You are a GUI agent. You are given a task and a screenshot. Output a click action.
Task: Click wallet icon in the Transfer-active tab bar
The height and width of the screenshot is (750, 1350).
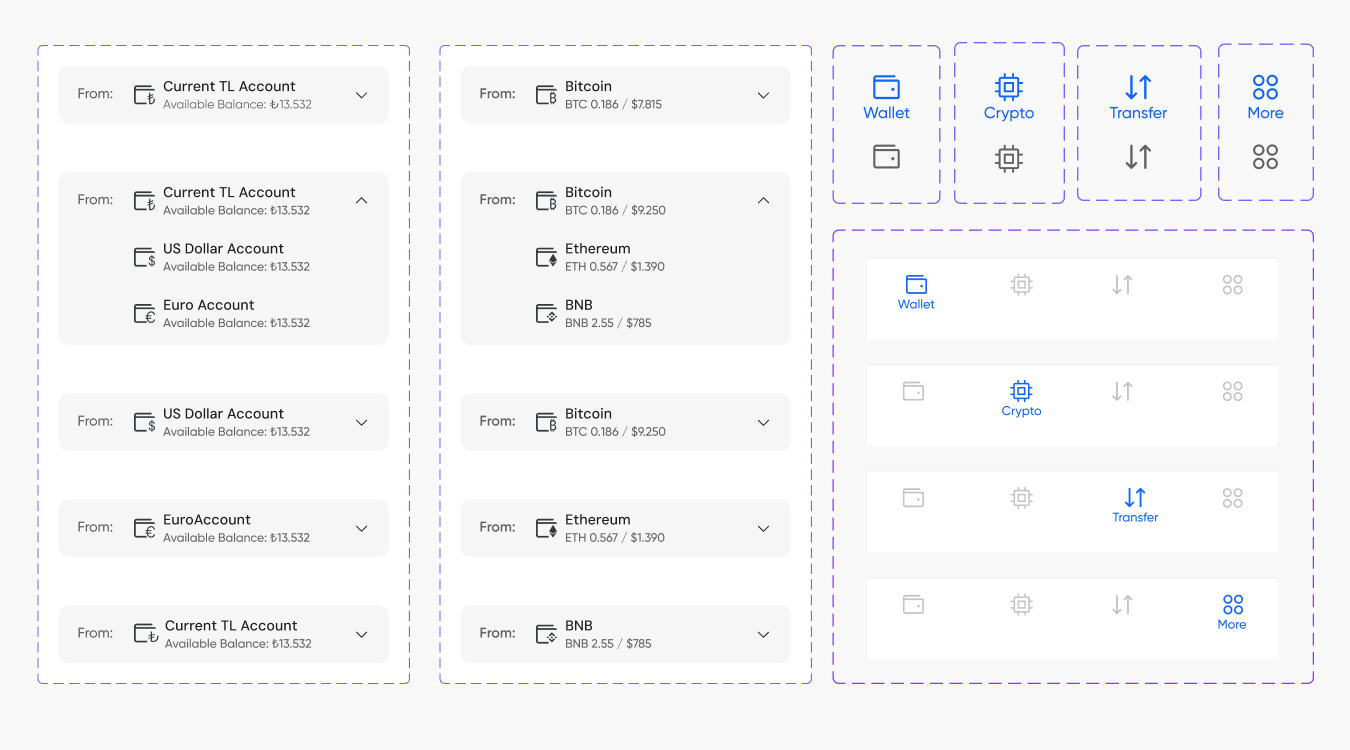[x=913, y=497]
